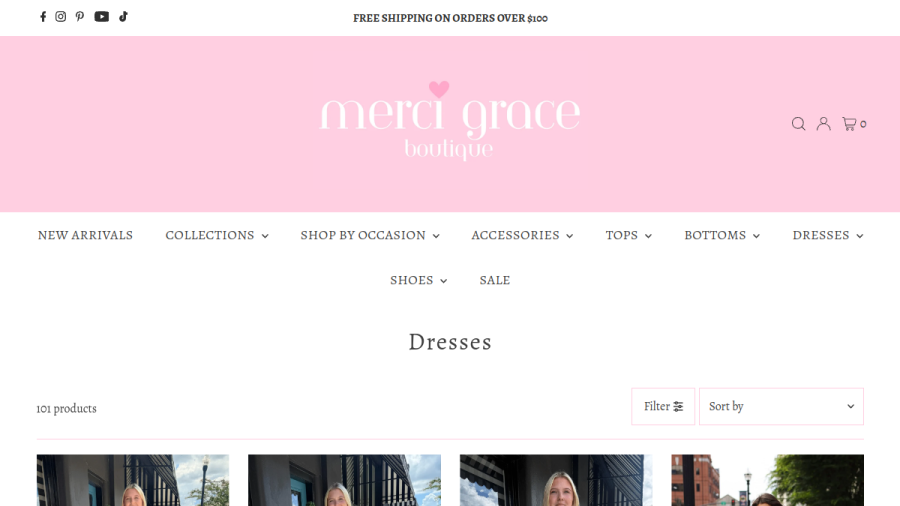Go to New Arrivals
This screenshot has width=900, height=506.
pos(86,235)
